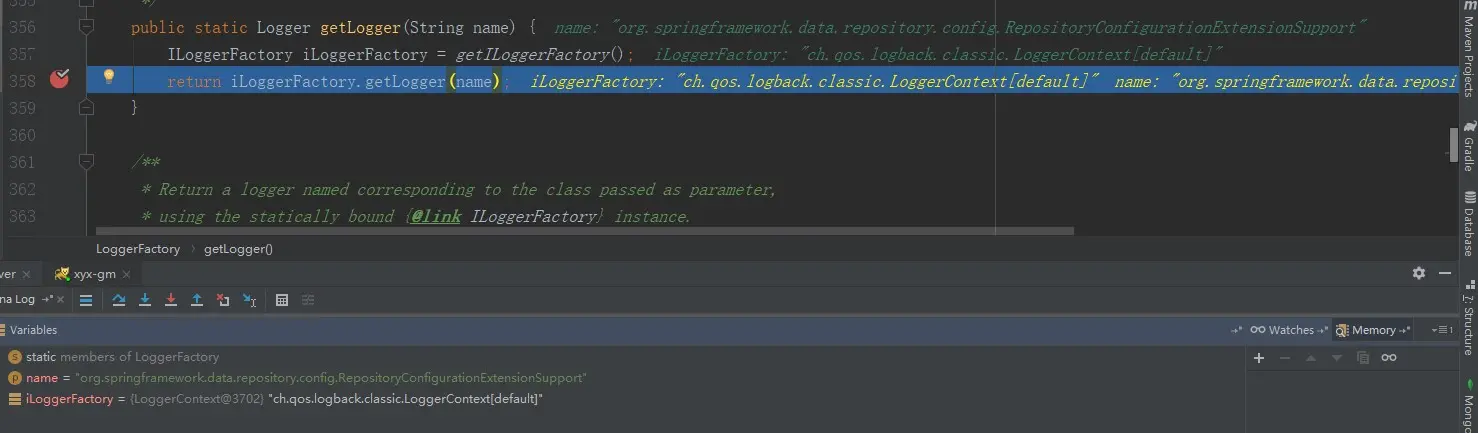1478x433 pixels.
Task: Click the Force Step Into red arrow icon
Action: (x=171, y=300)
